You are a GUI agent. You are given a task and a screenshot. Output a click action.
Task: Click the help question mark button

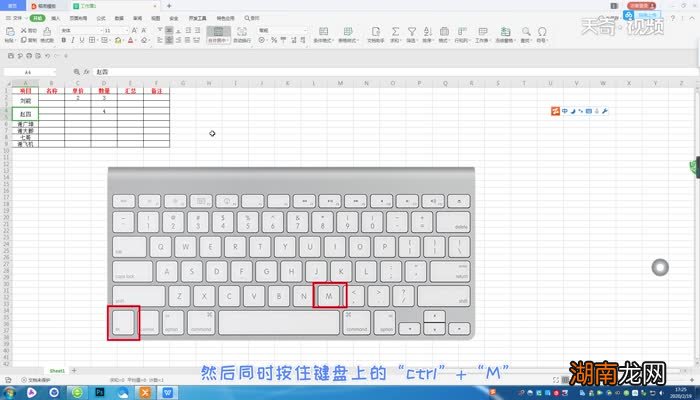coord(673,18)
